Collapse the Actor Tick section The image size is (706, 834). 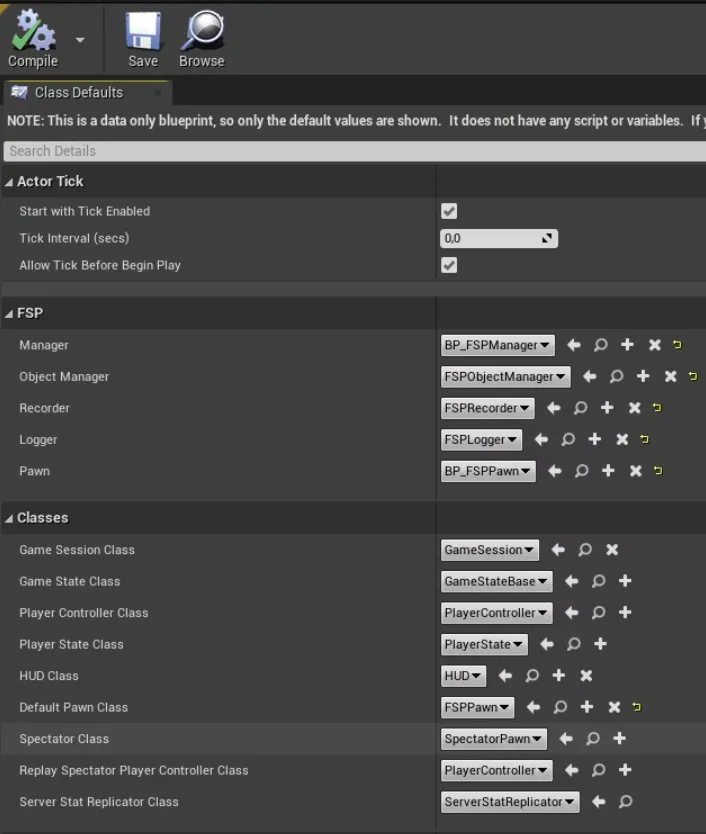tap(10, 182)
